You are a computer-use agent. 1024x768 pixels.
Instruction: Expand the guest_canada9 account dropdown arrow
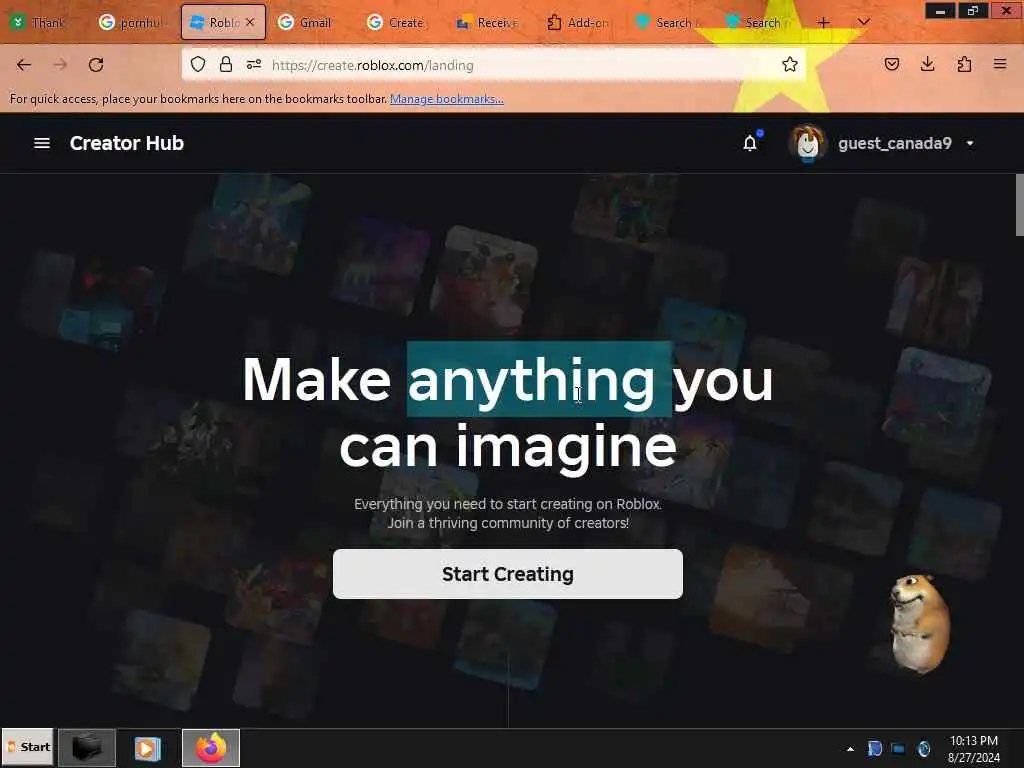pyautogui.click(x=970, y=144)
